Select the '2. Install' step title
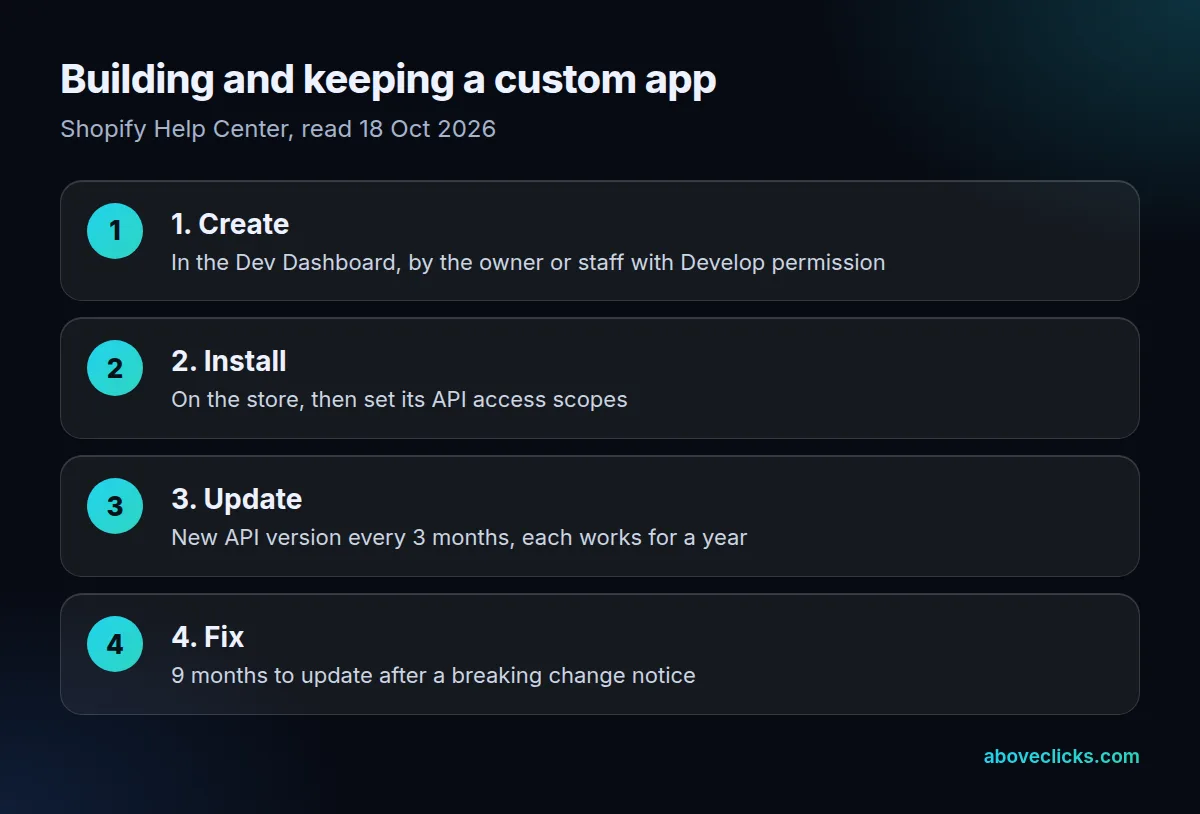This screenshot has width=1200, height=814. pyautogui.click(x=229, y=361)
